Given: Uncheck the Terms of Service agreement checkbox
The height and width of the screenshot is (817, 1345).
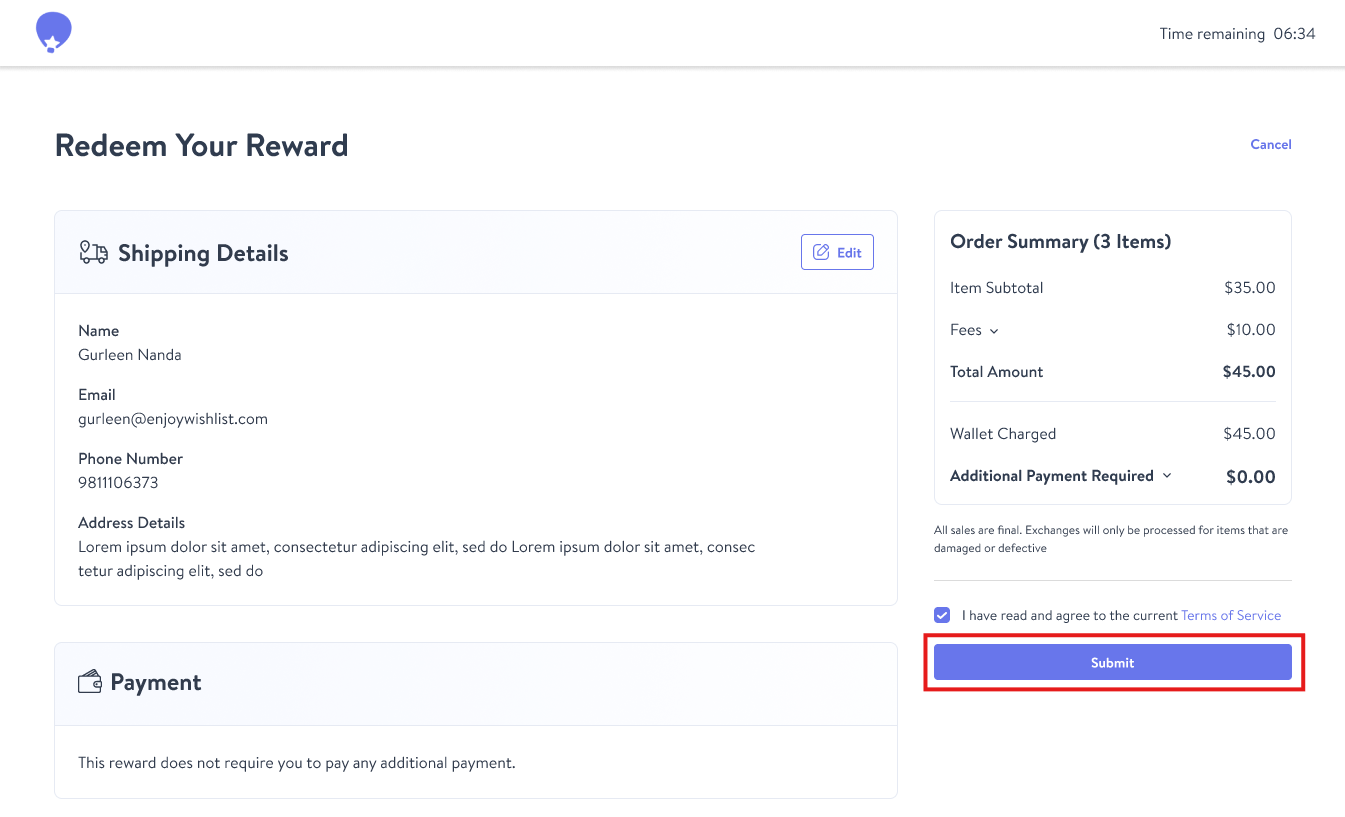Looking at the screenshot, I should point(942,615).
